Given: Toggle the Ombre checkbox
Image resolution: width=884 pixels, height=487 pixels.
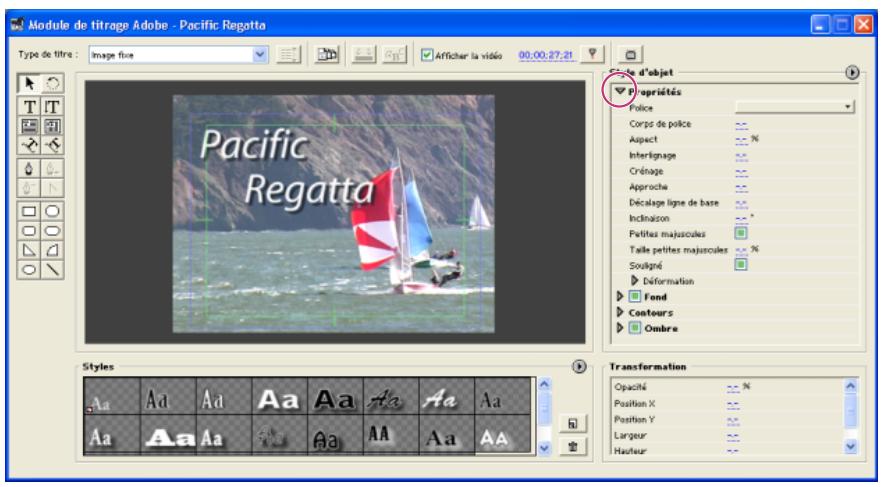Looking at the screenshot, I should tap(635, 327).
